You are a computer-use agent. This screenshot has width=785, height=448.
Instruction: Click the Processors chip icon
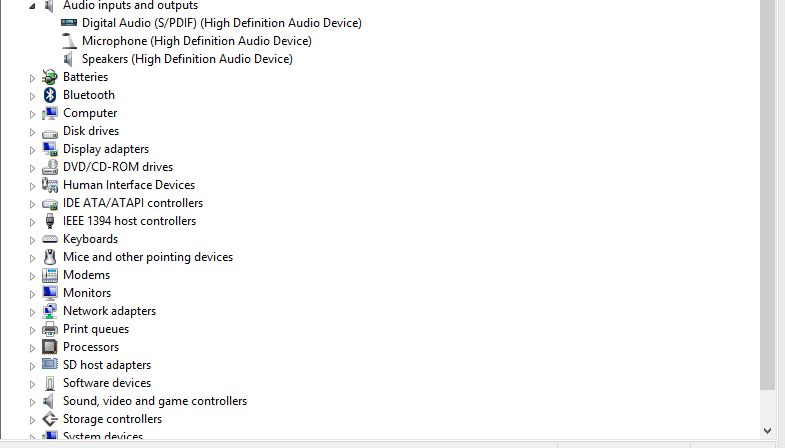tap(50, 347)
